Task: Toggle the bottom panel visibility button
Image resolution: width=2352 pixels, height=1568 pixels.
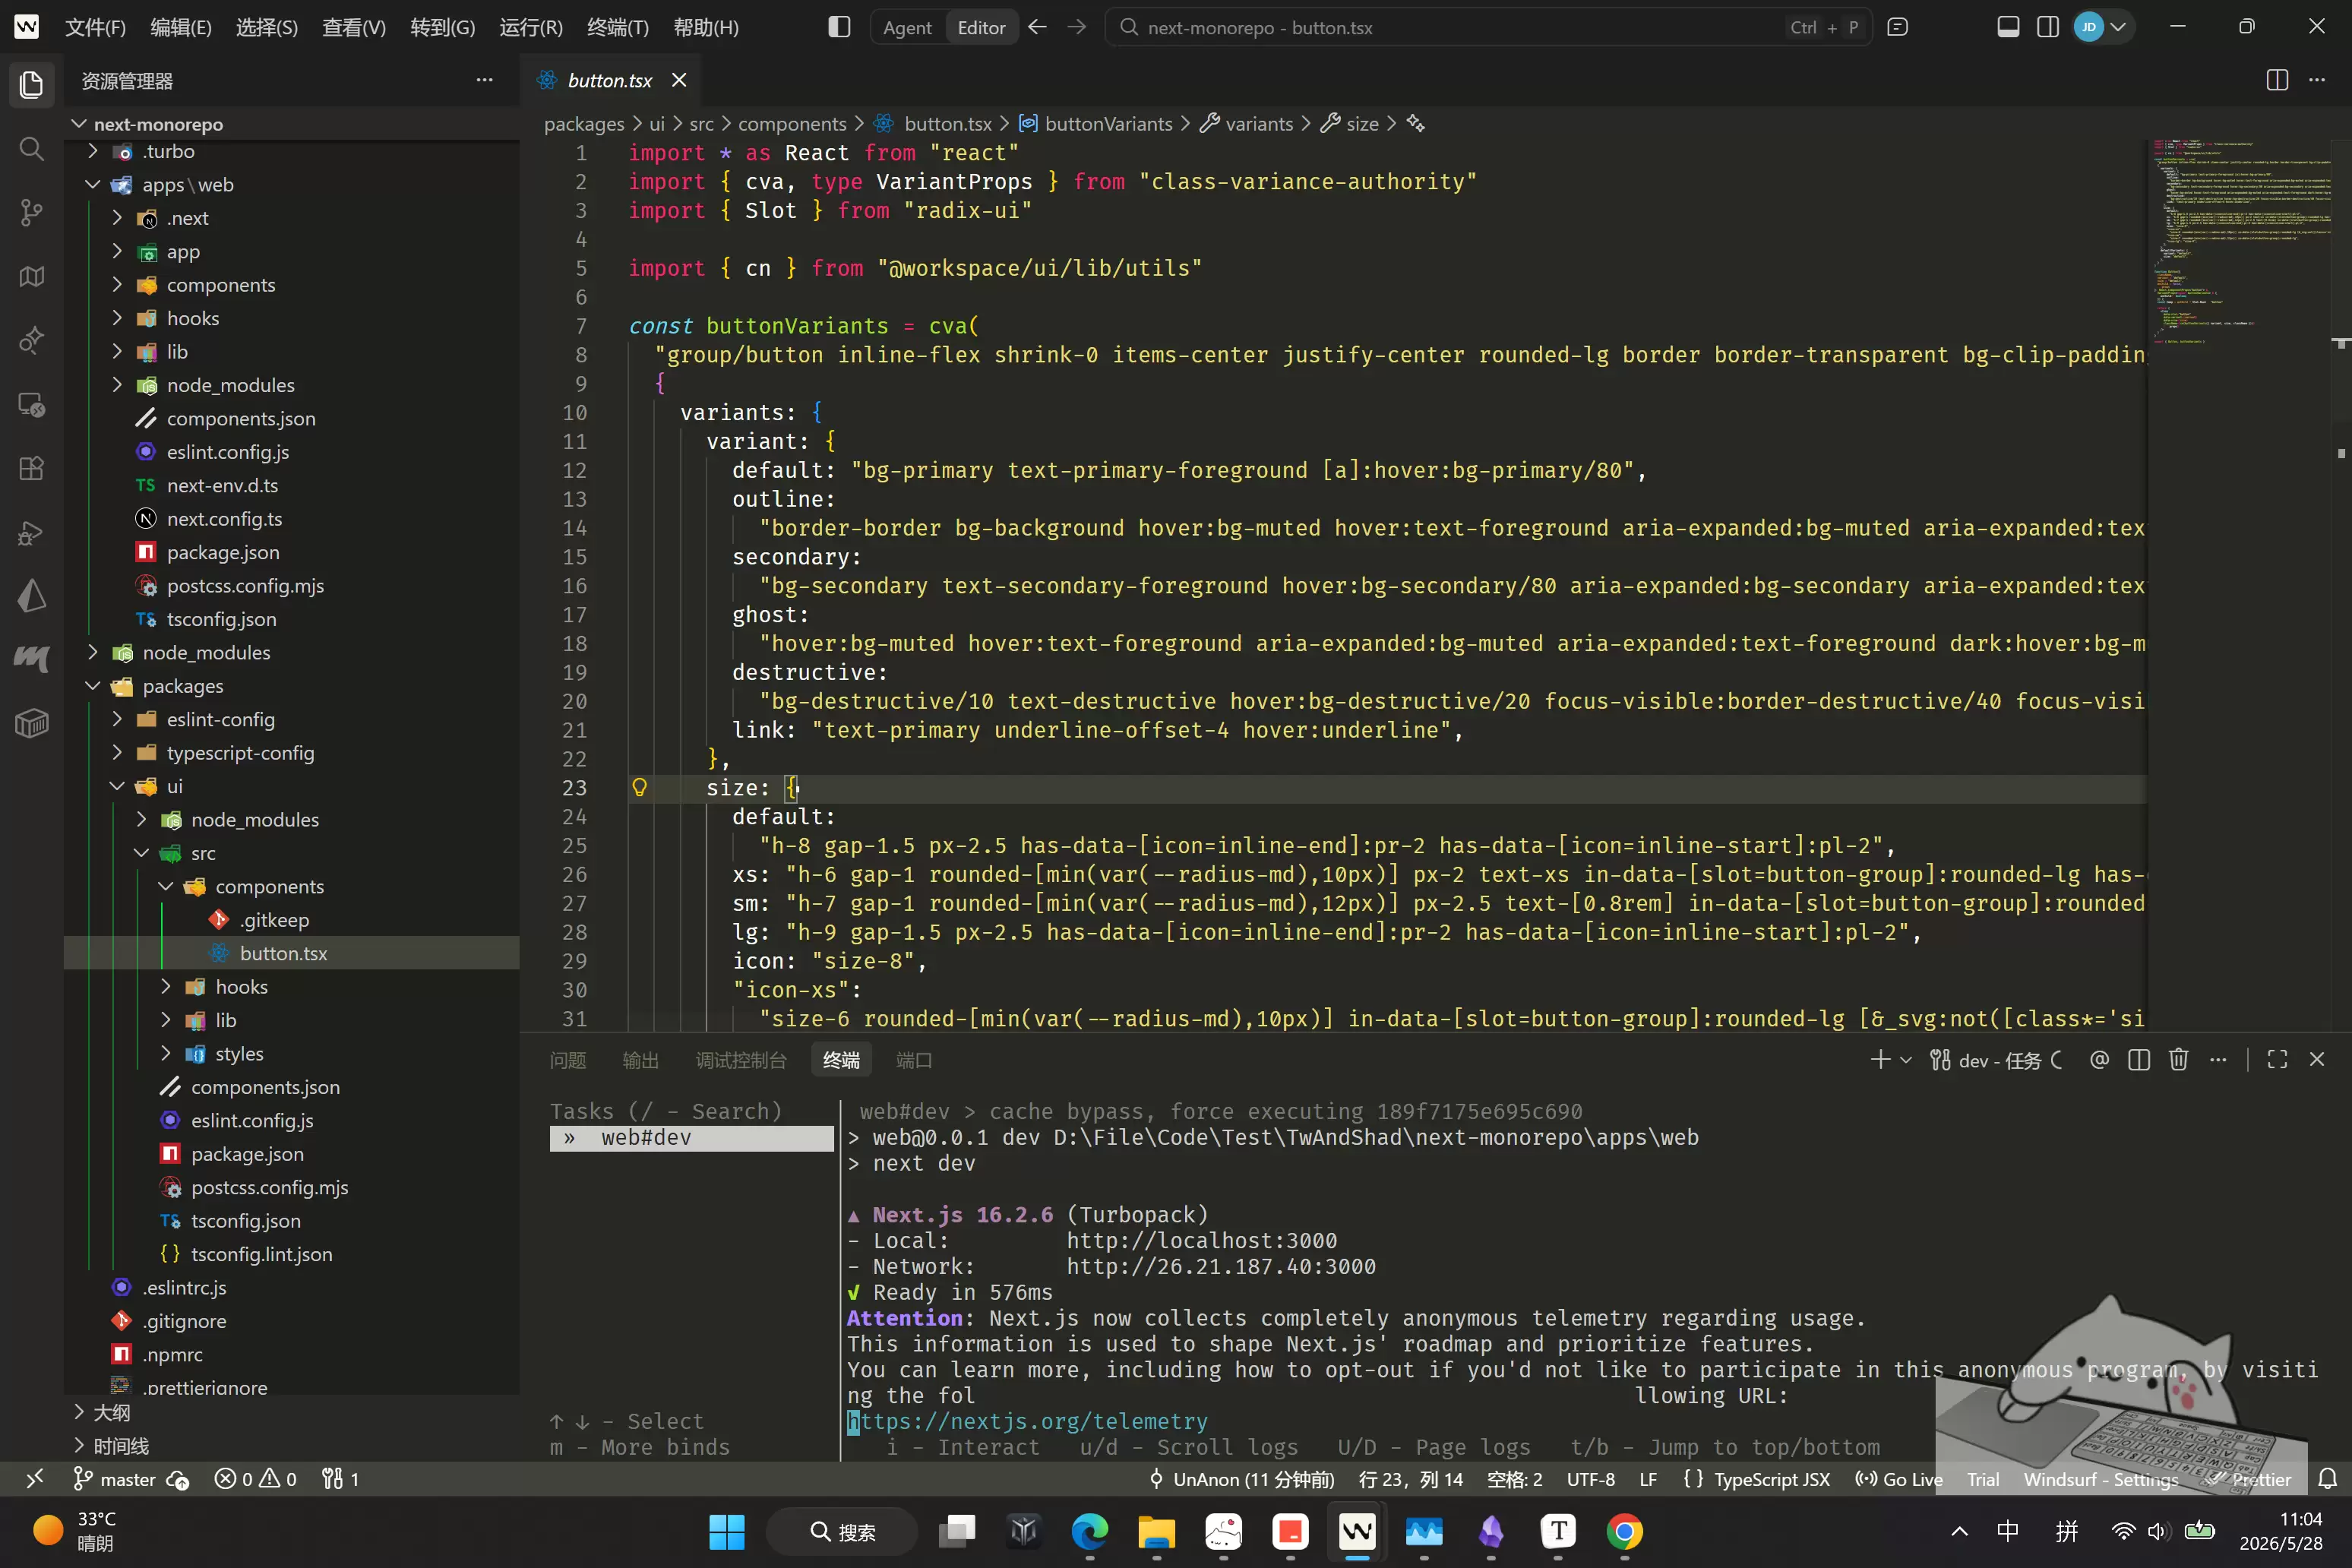Action: (2008, 27)
